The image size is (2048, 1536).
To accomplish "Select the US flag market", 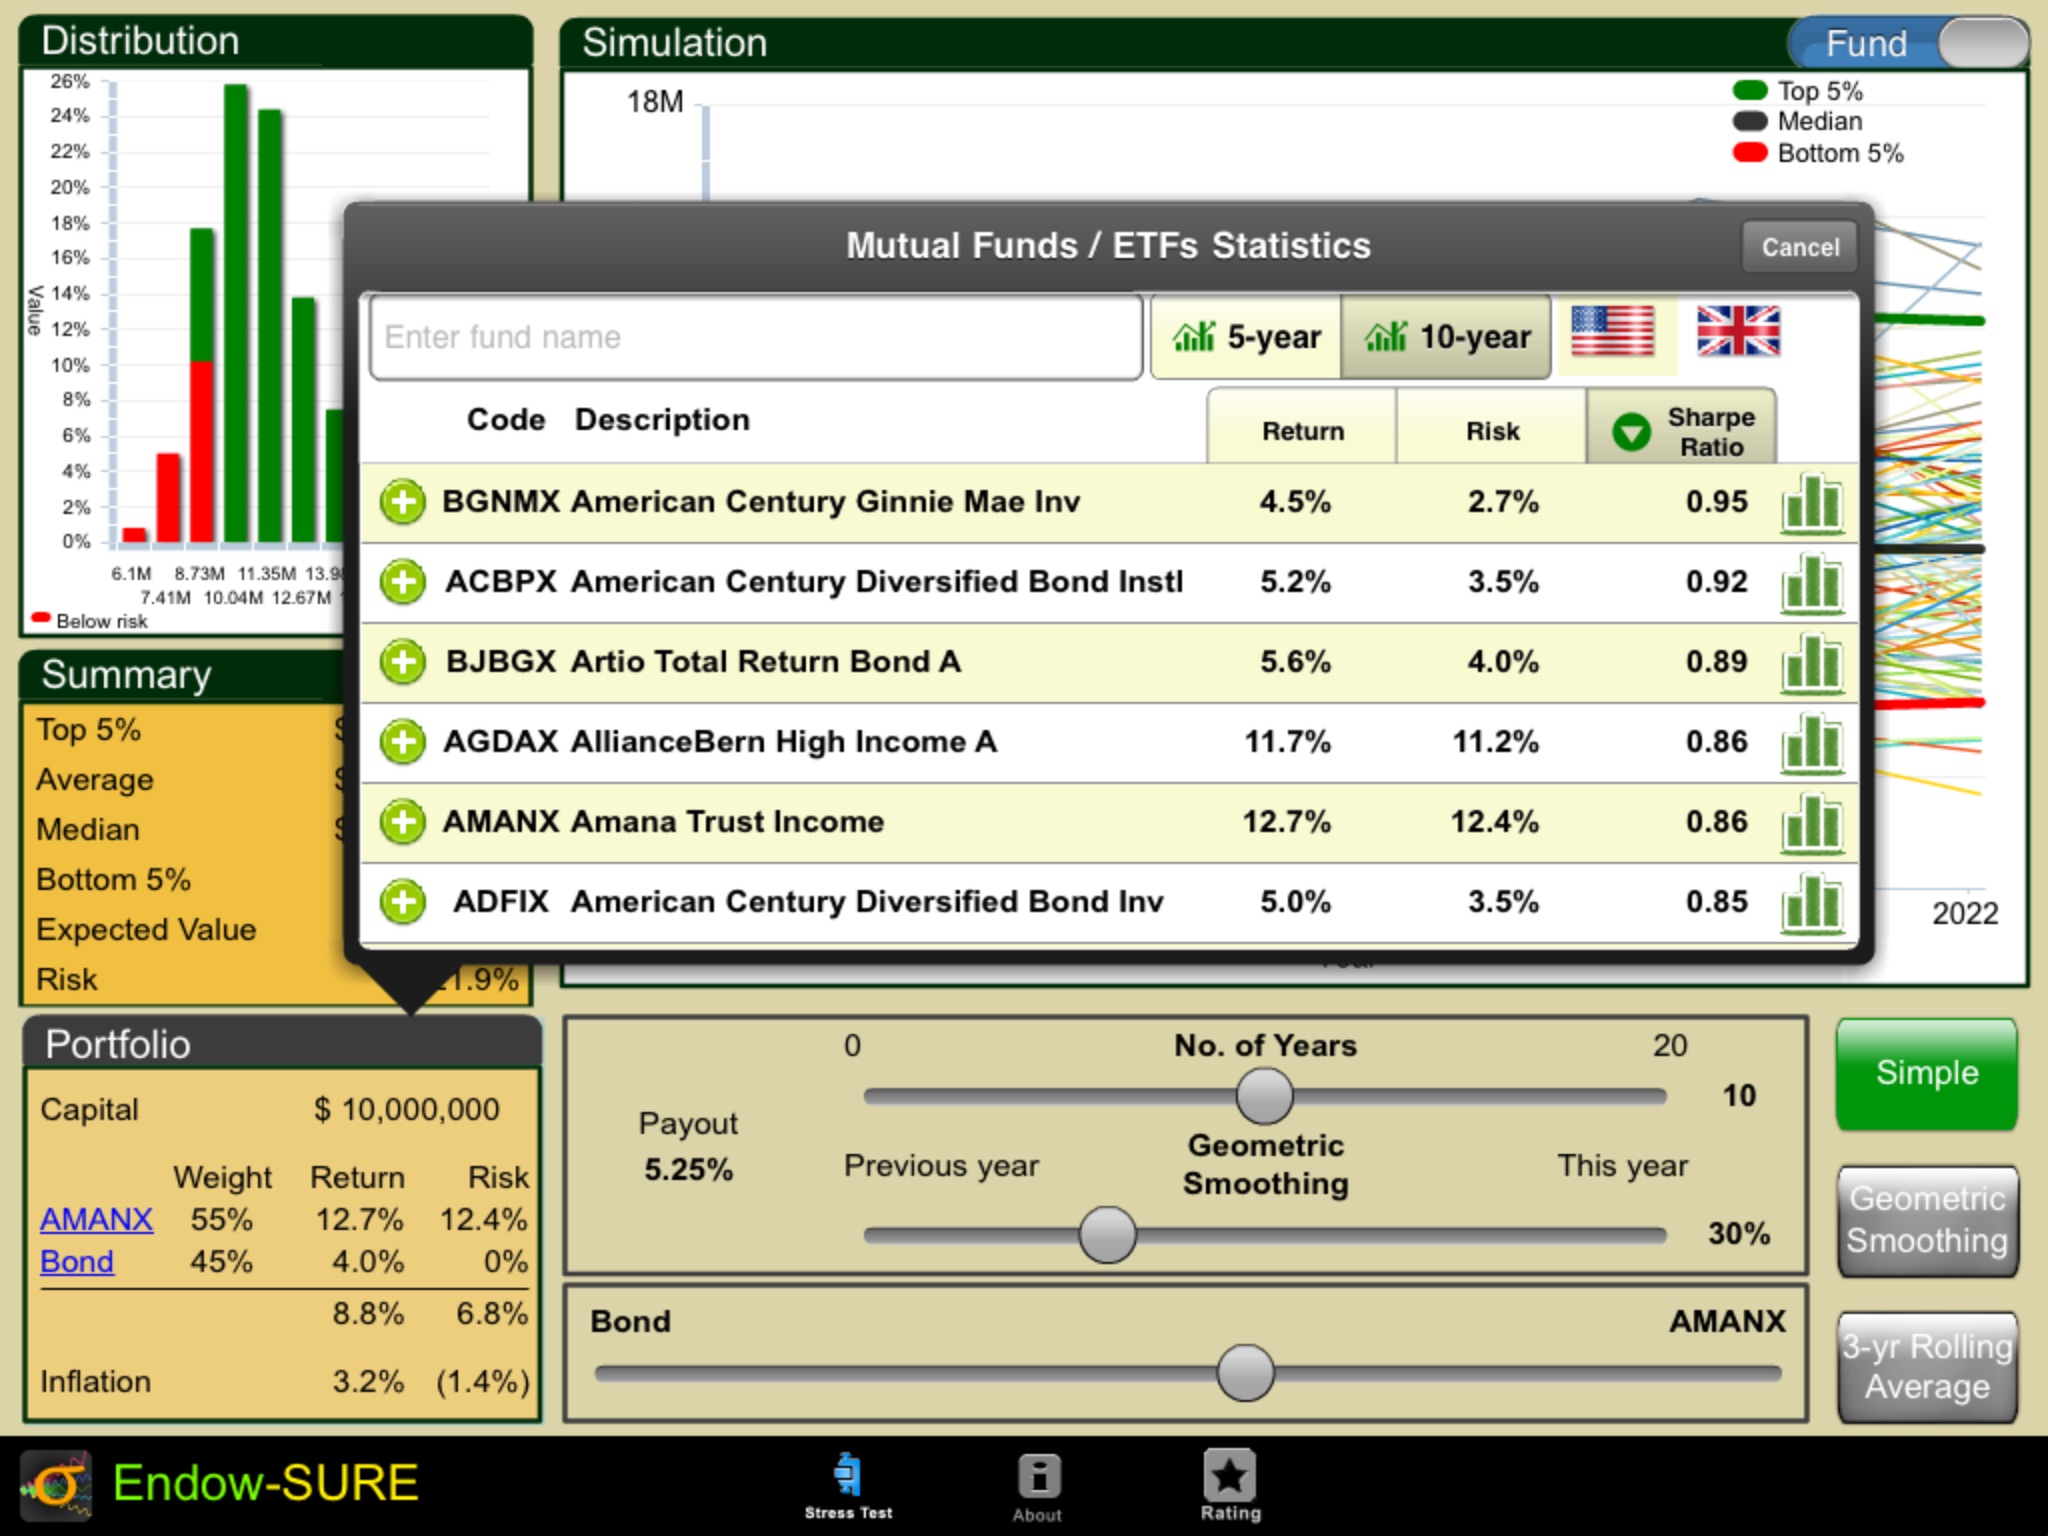I will click(x=1612, y=332).
